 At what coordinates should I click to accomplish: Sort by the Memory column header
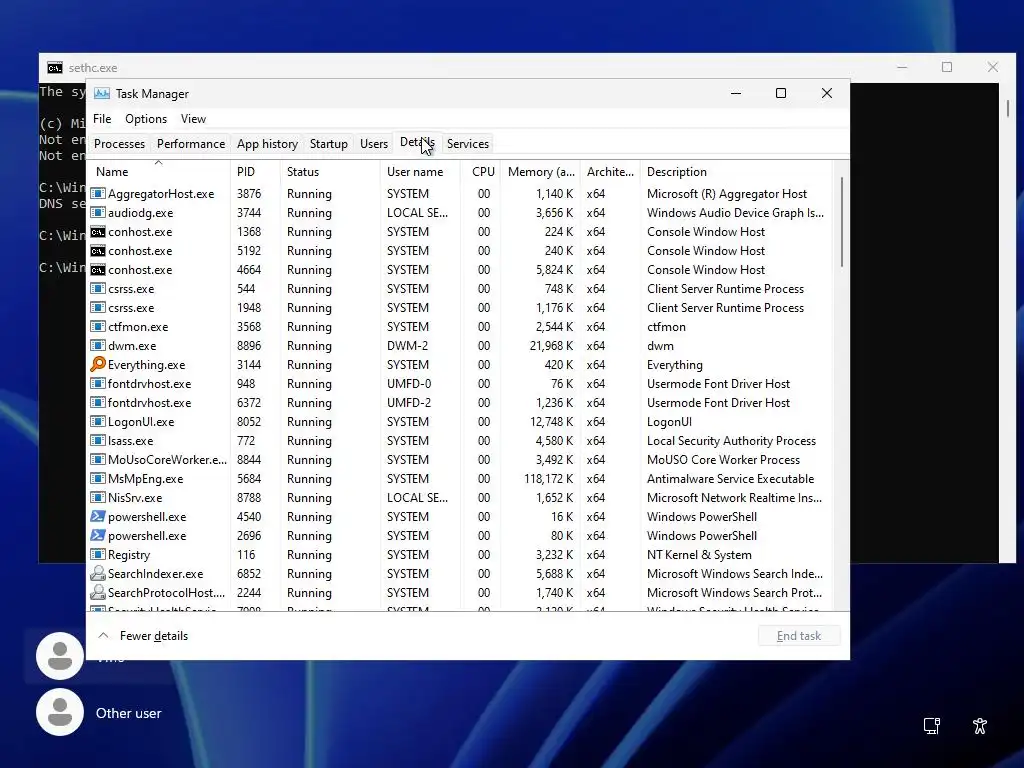[541, 172]
